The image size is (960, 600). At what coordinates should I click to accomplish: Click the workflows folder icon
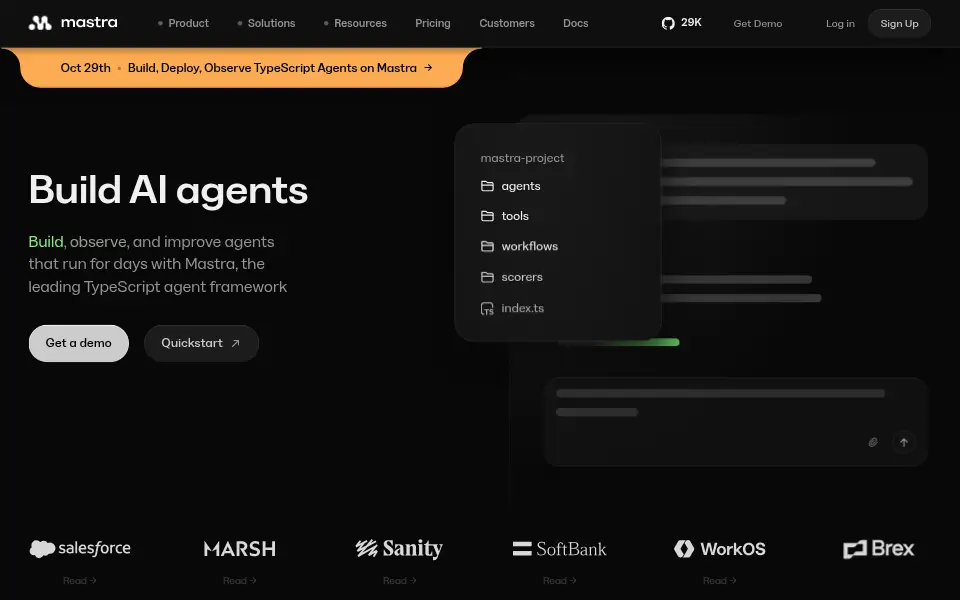coord(487,246)
